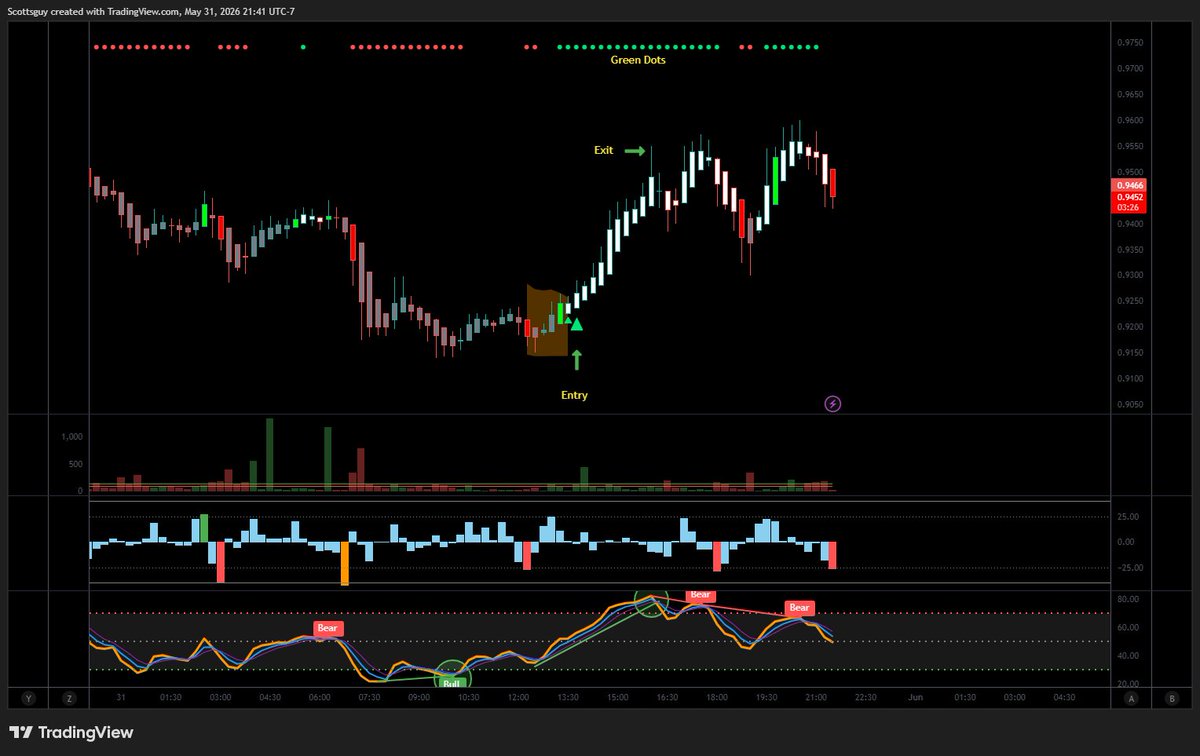Click the green entry triangle marker

[x=576, y=324]
